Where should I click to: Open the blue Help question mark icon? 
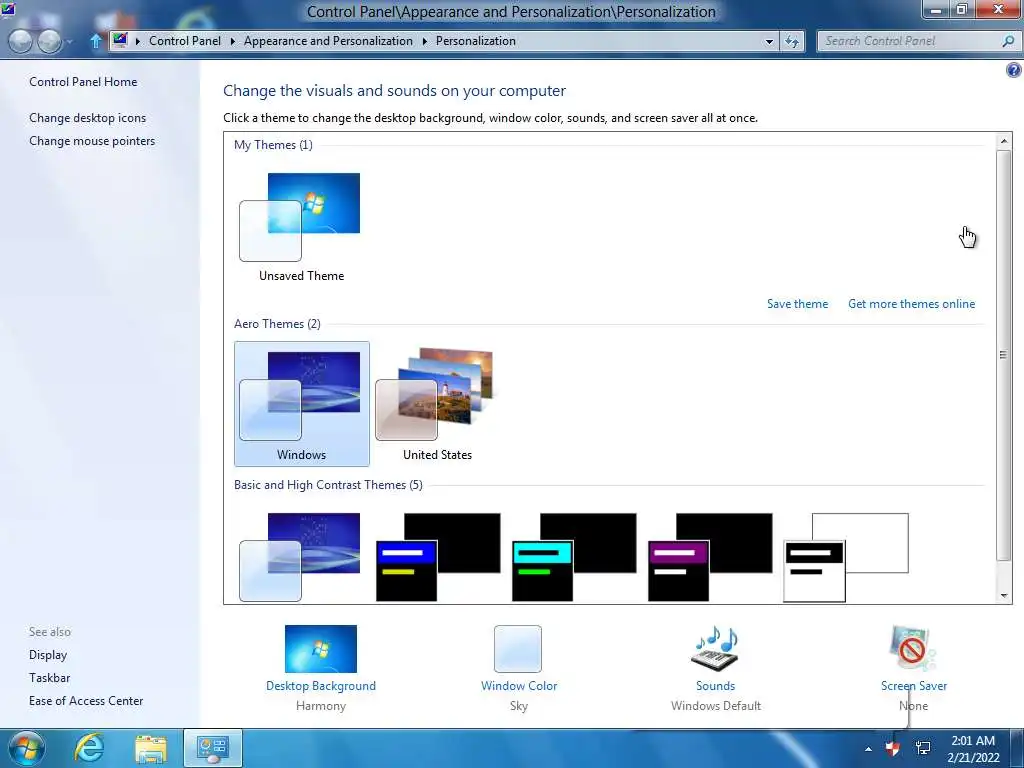pos(1014,70)
